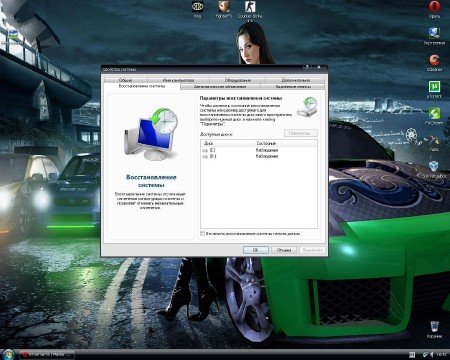450x360 pixels.
Task: Launch the uTorrent desktop icon
Action: pyautogui.click(x=434, y=89)
